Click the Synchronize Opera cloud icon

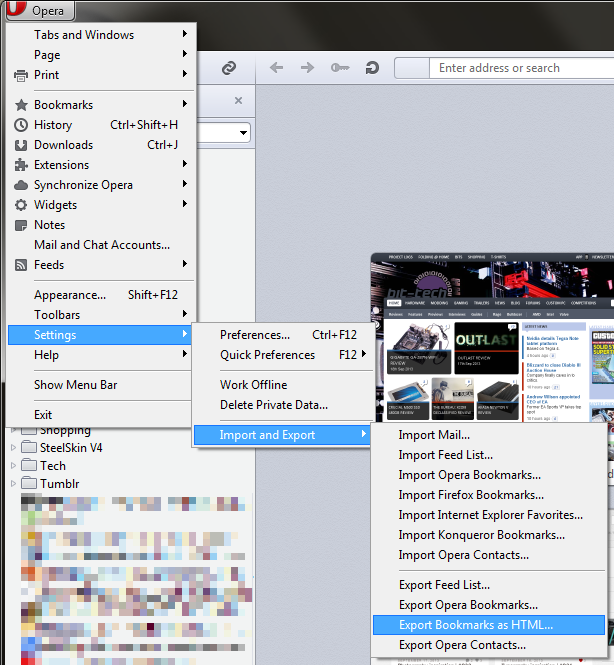[x=21, y=185]
